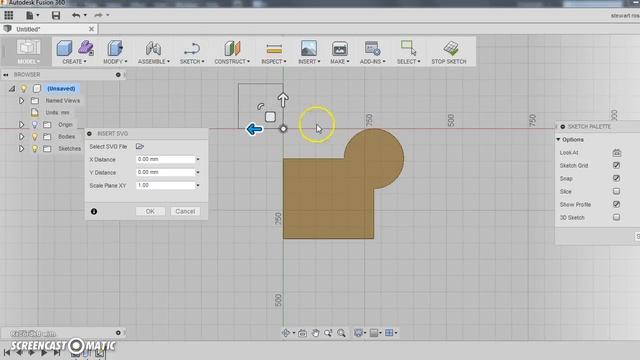This screenshot has width=640, height=360.
Task: Click the Insert SVG info icon
Action: (x=94, y=211)
